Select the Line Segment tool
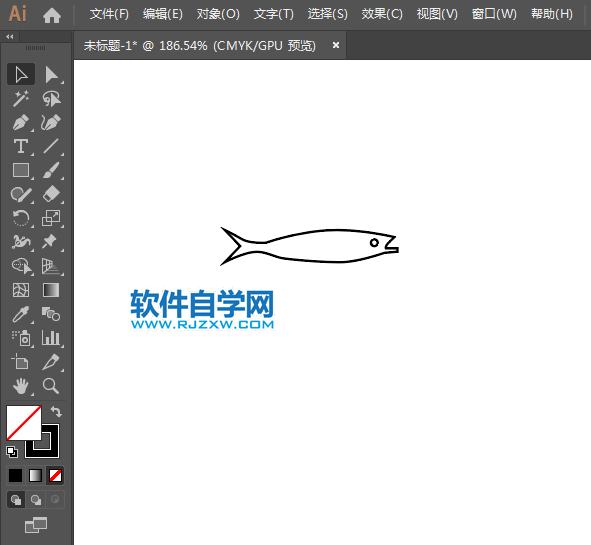Viewport: 591px width, 545px height. pyautogui.click(x=51, y=146)
